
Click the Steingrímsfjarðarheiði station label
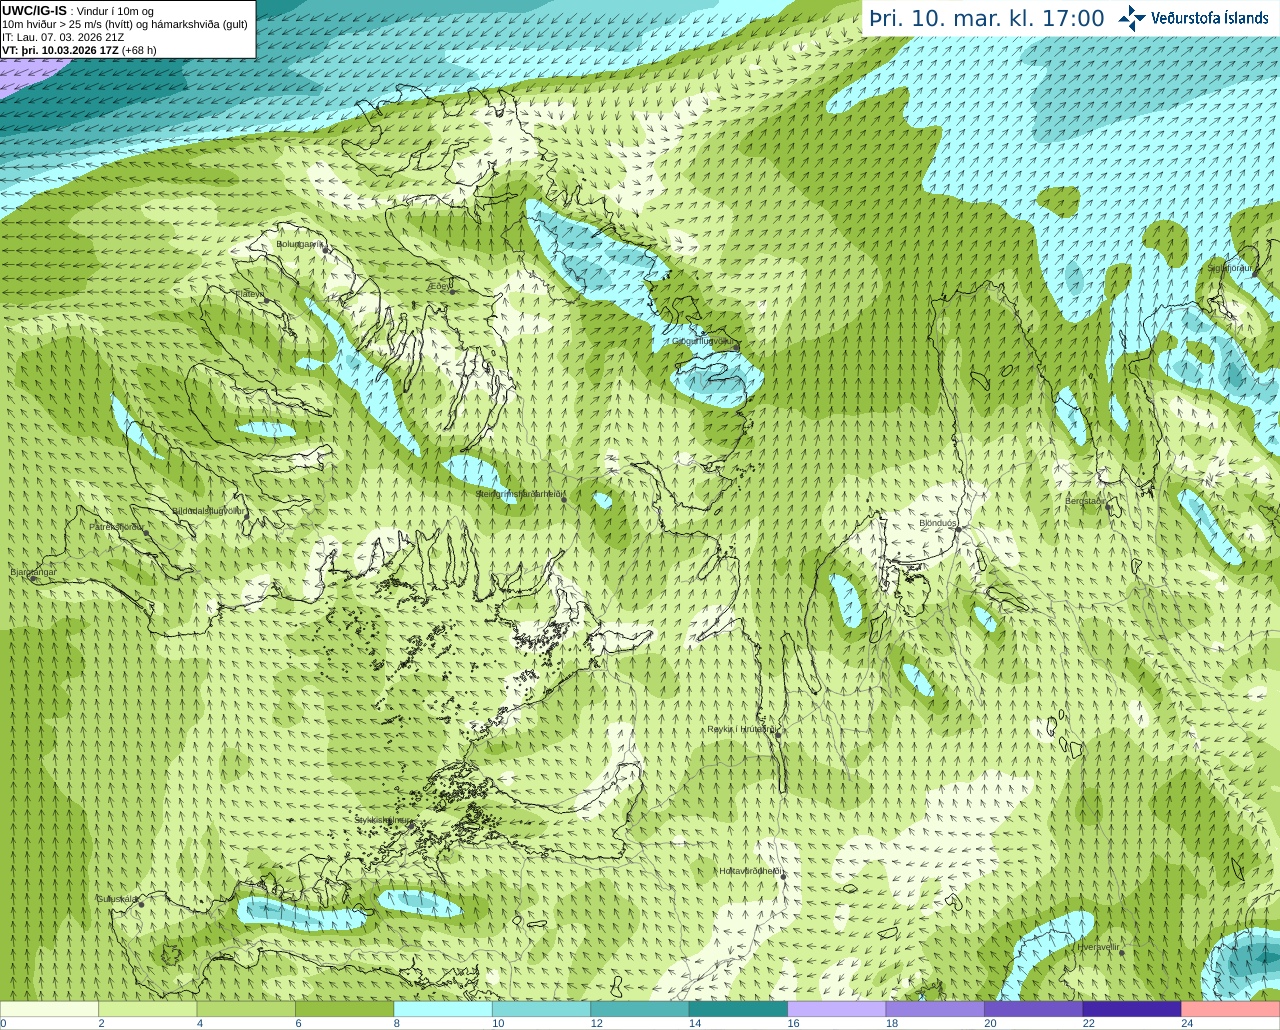520,494
